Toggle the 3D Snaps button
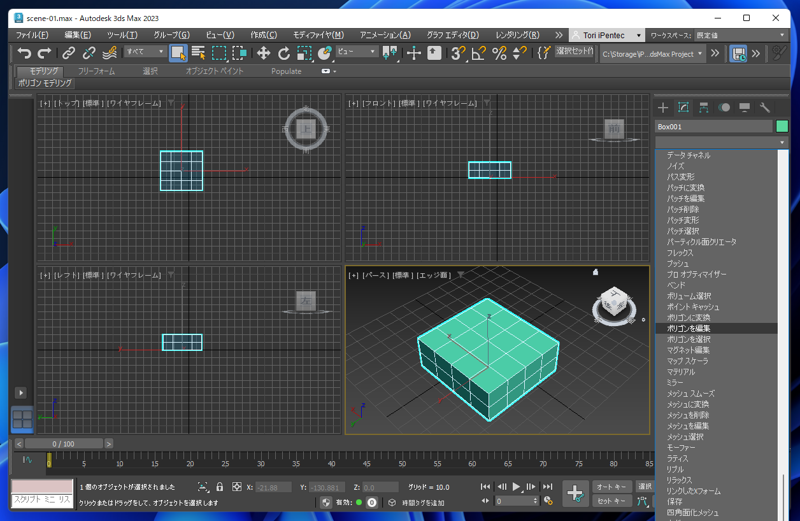The image size is (800, 521). tap(457, 53)
